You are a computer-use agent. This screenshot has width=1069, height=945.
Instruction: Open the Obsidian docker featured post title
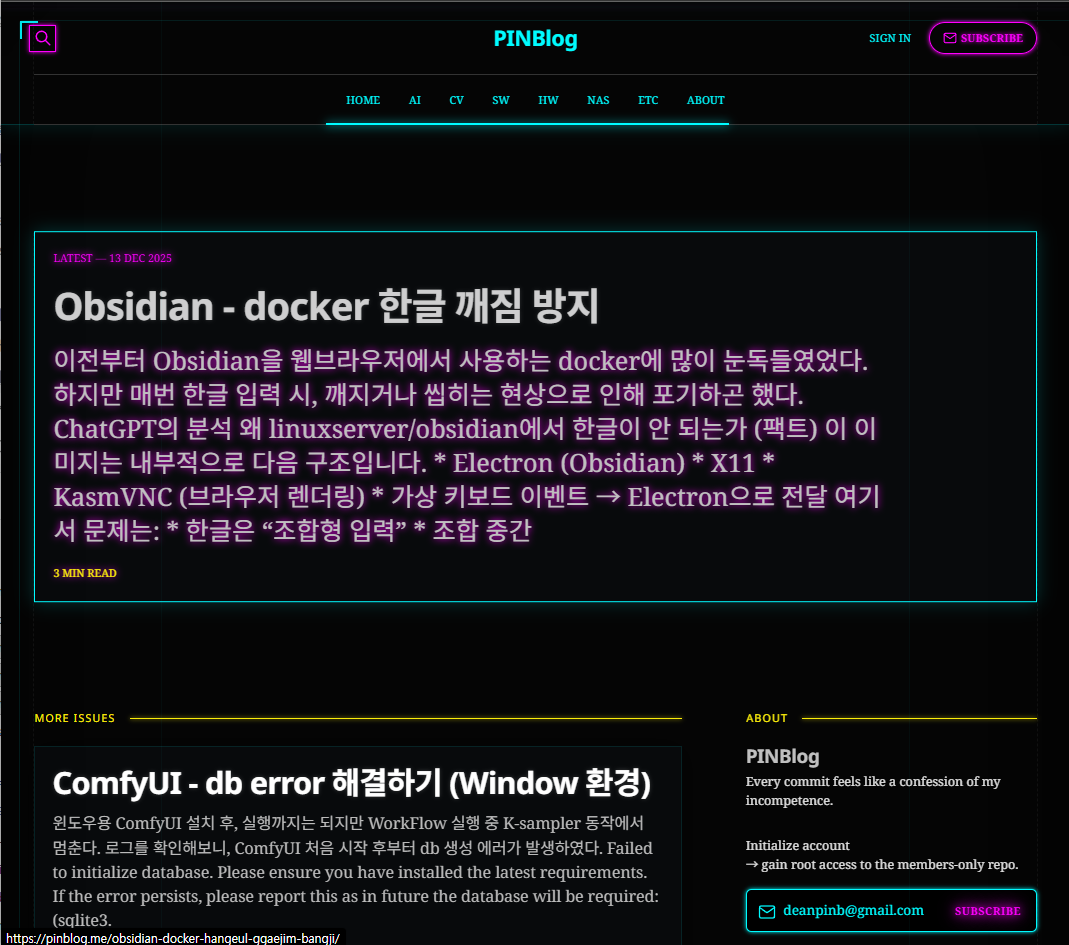(326, 307)
